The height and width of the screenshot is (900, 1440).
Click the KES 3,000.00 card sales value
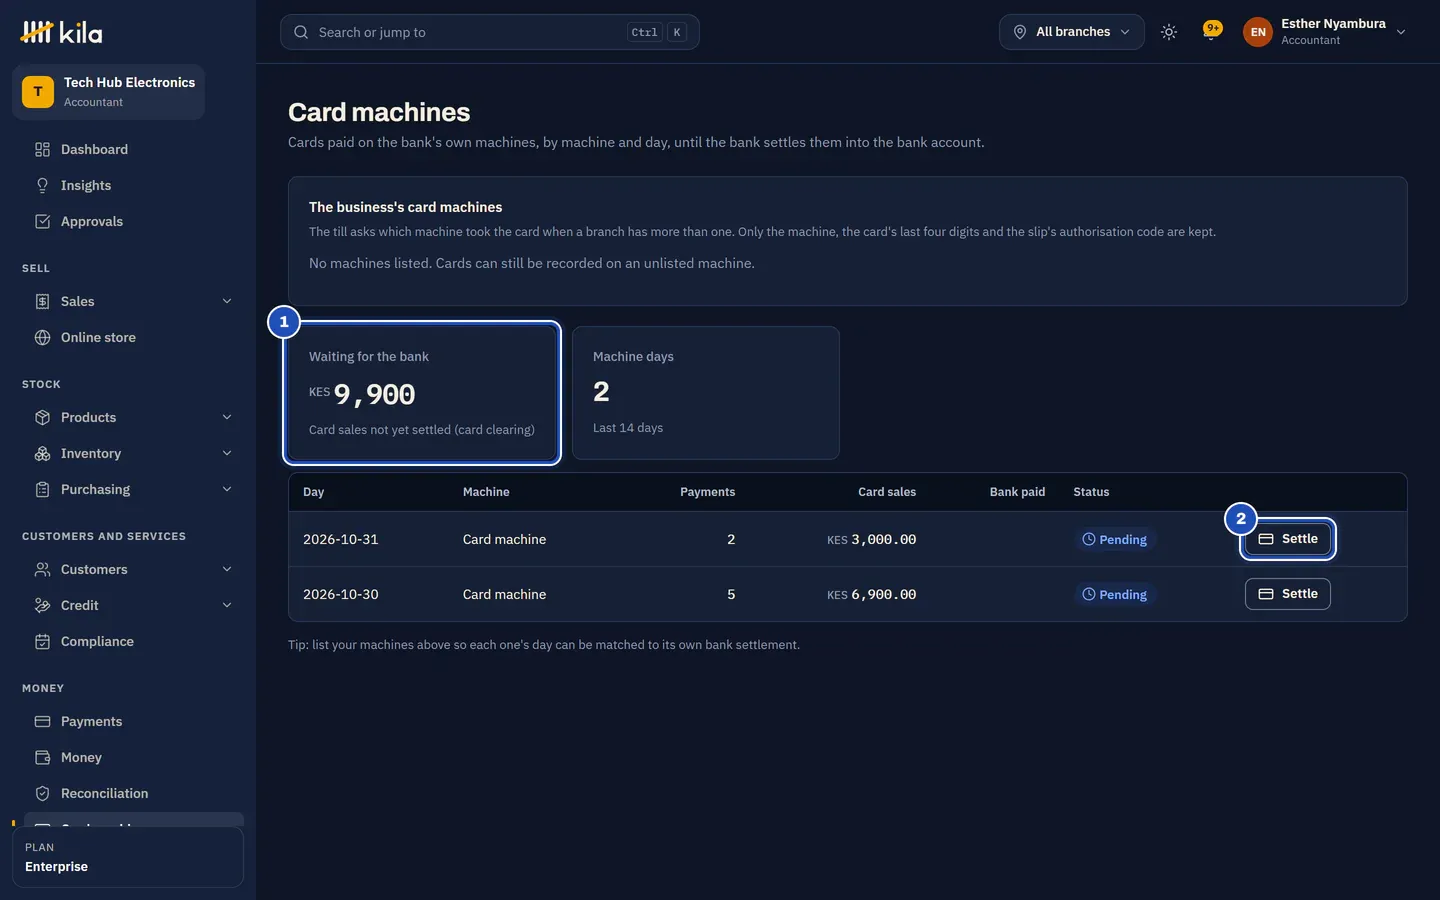(x=872, y=539)
